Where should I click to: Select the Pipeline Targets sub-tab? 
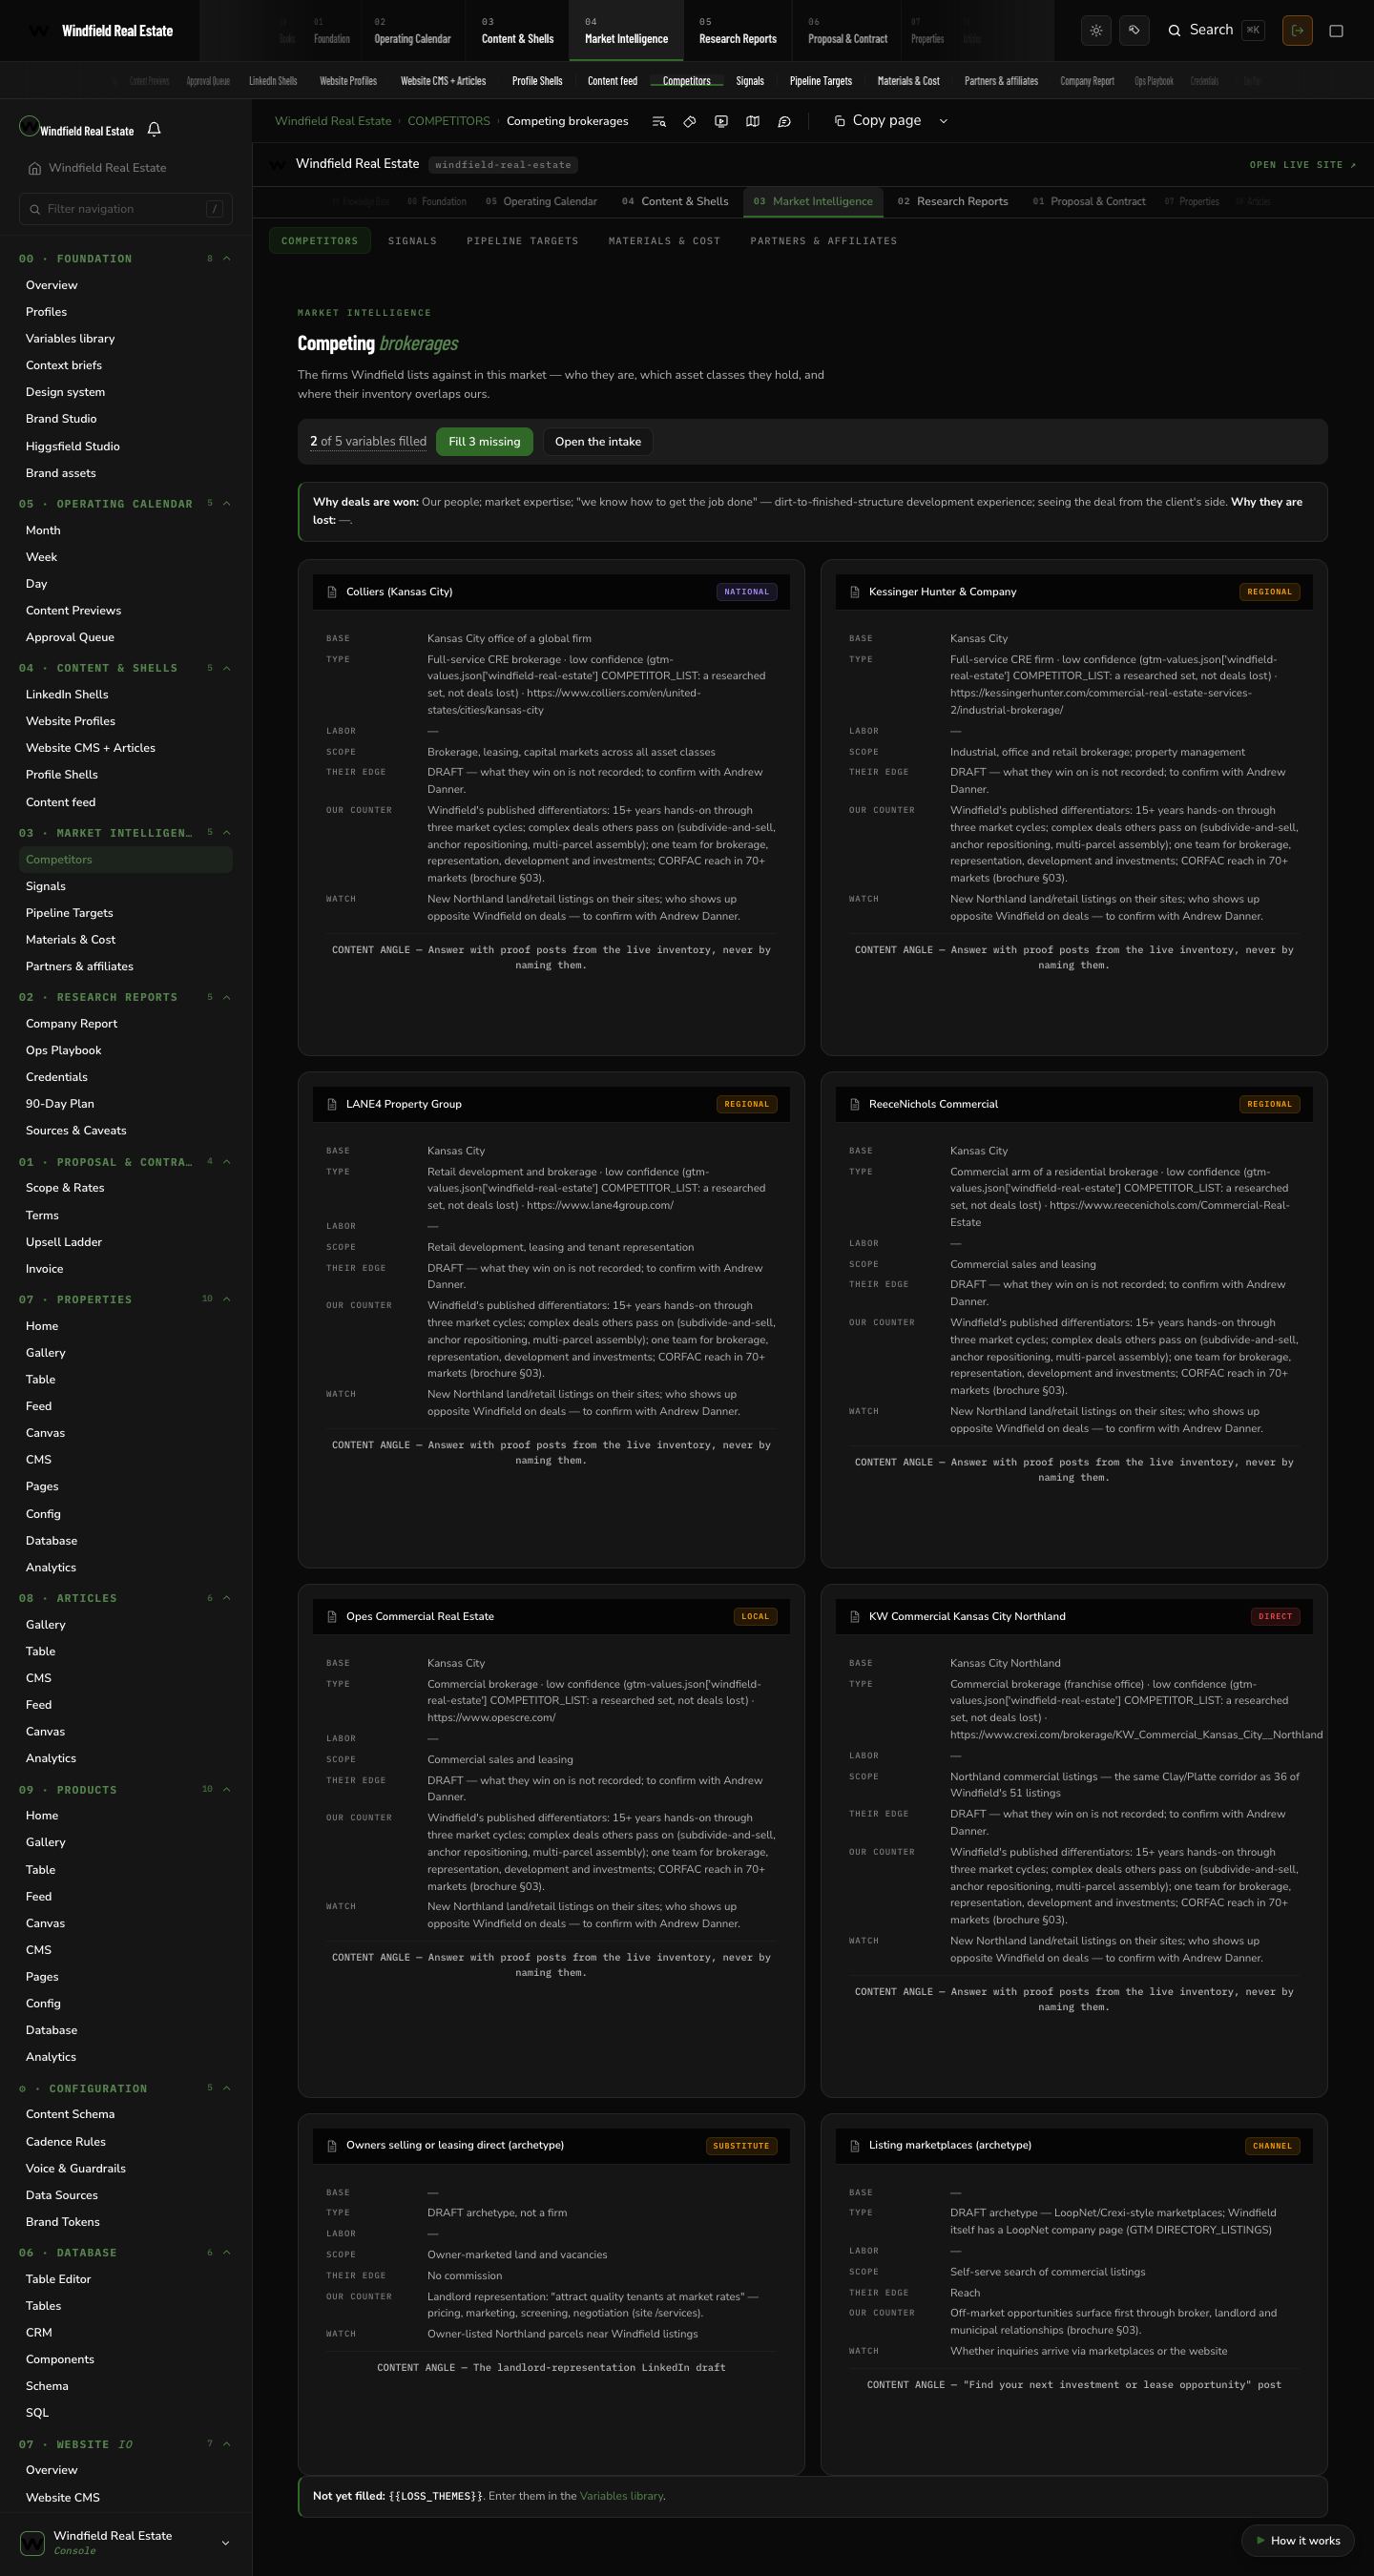point(523,241)
